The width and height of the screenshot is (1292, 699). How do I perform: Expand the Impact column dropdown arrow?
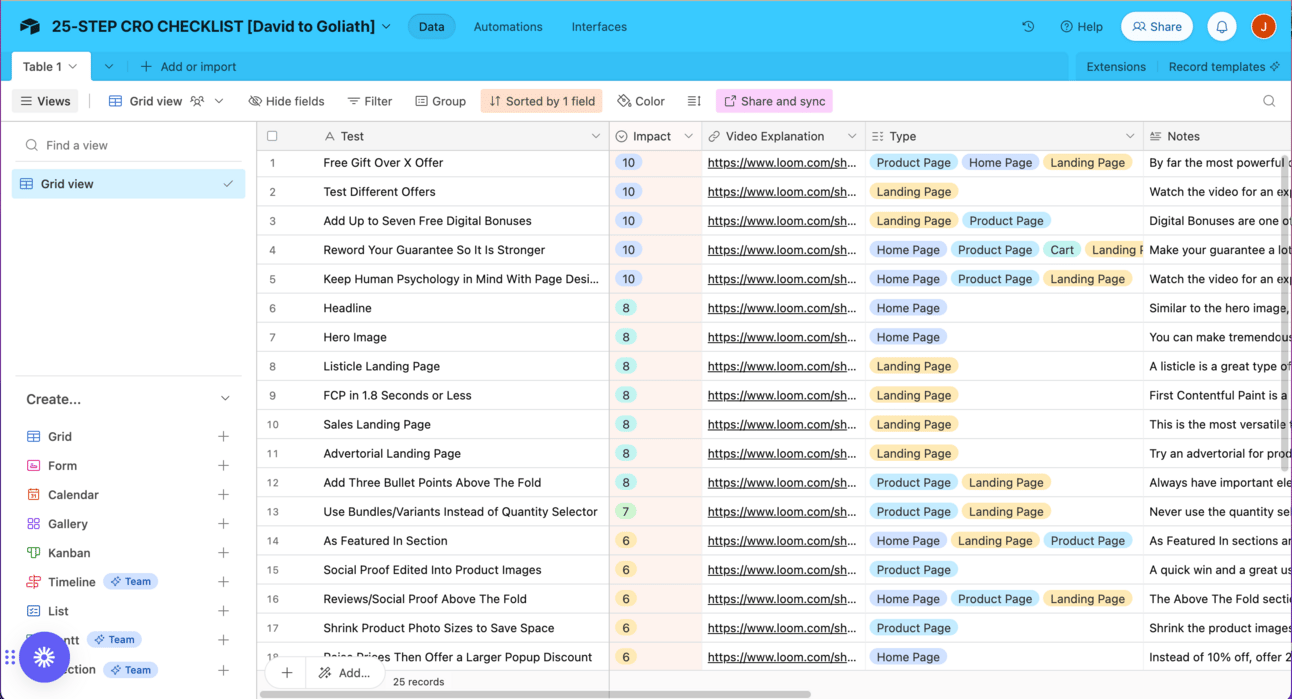tap(688, 136)
